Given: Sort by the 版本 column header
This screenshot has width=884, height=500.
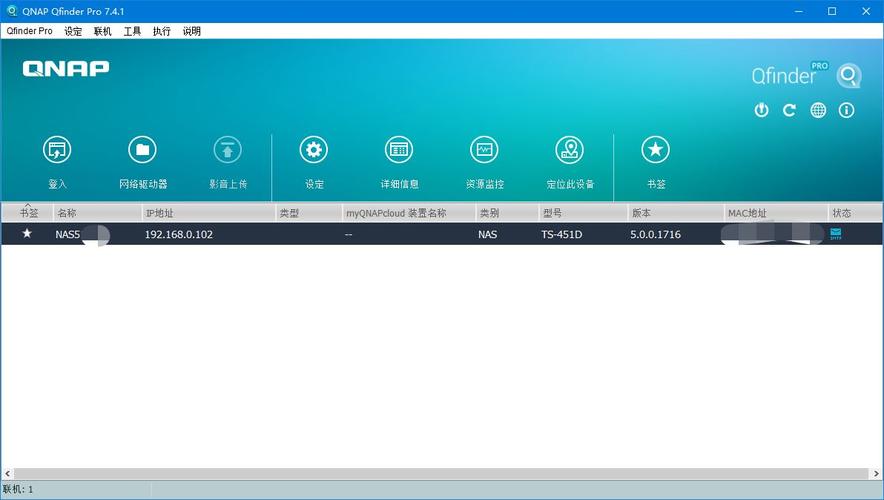Looking at the screenshot, I should point(676,213).
